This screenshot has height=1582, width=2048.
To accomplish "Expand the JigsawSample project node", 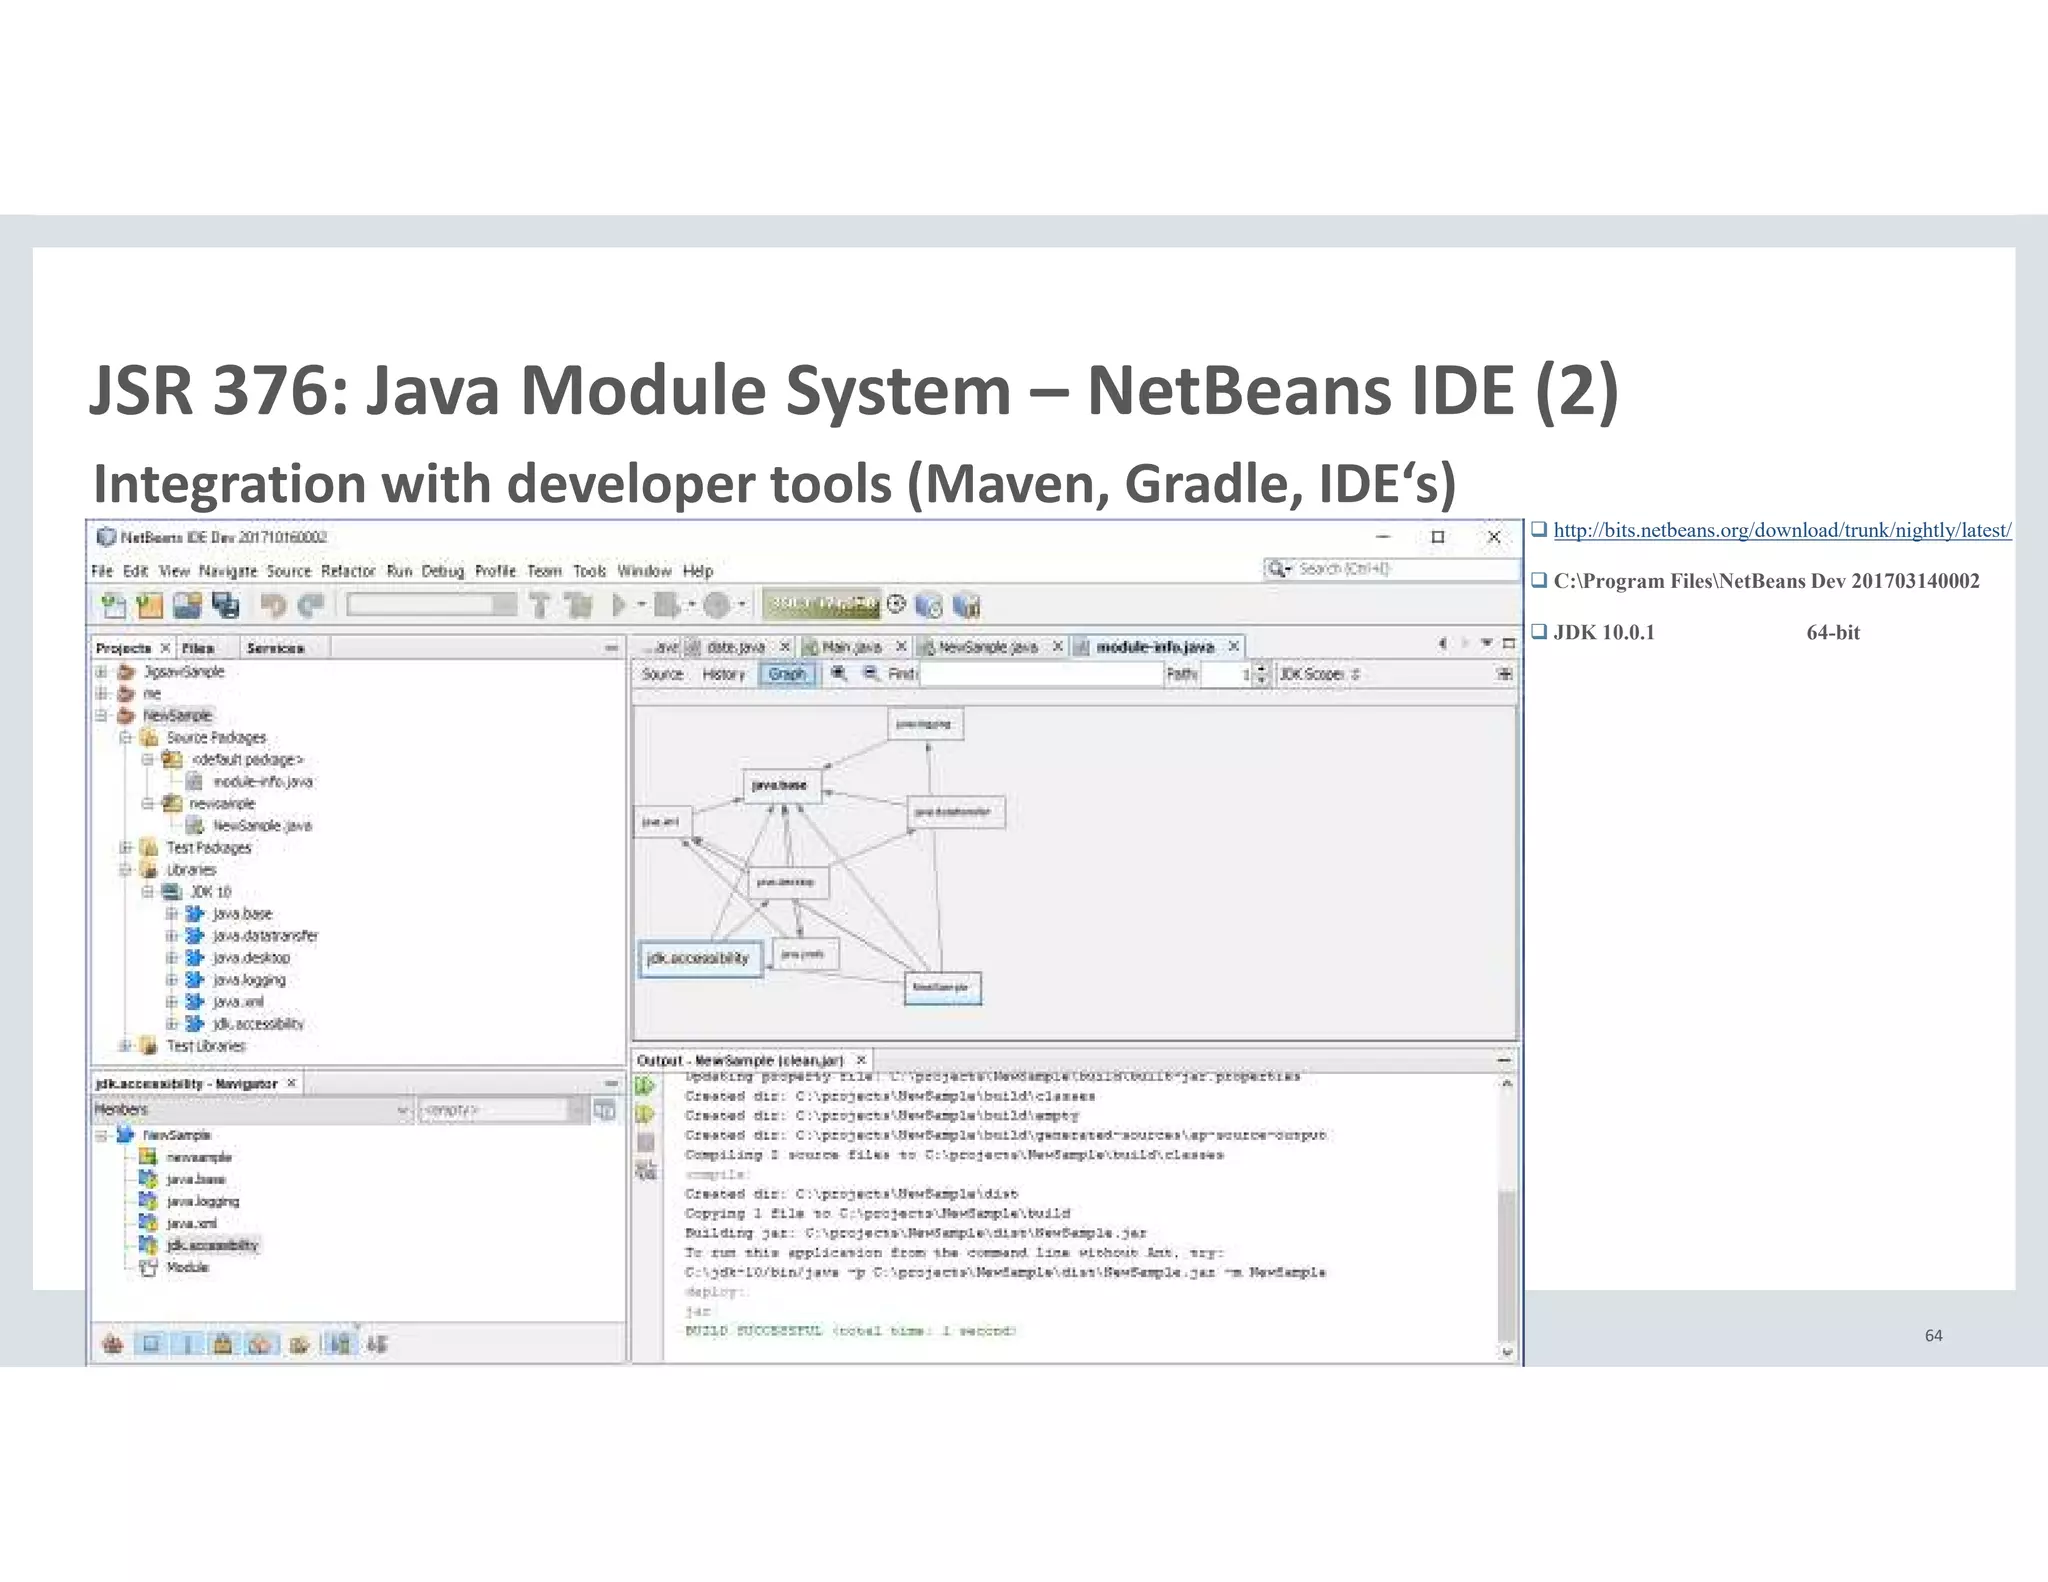I will click(x=101, y=672).
